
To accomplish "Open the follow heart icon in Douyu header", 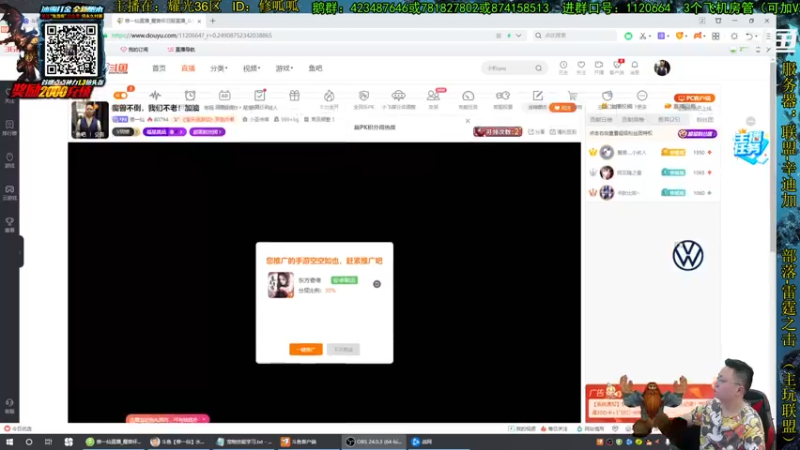I will [x=581, y=65].
